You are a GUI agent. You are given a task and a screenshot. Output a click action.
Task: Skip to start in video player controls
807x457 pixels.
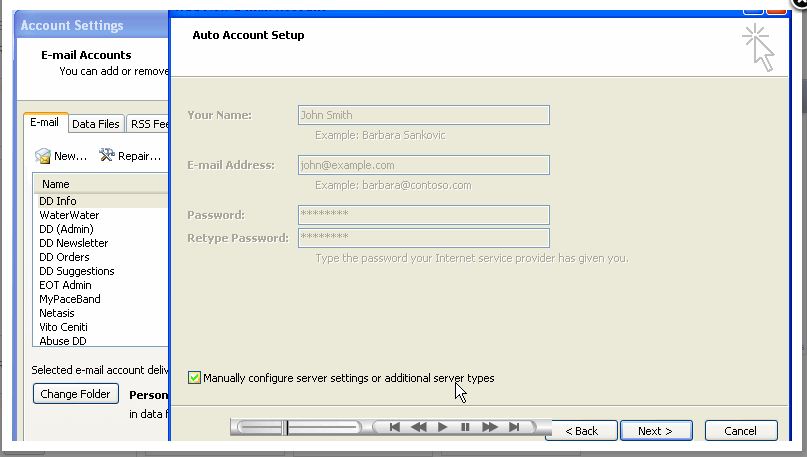(x=395, y=427)
